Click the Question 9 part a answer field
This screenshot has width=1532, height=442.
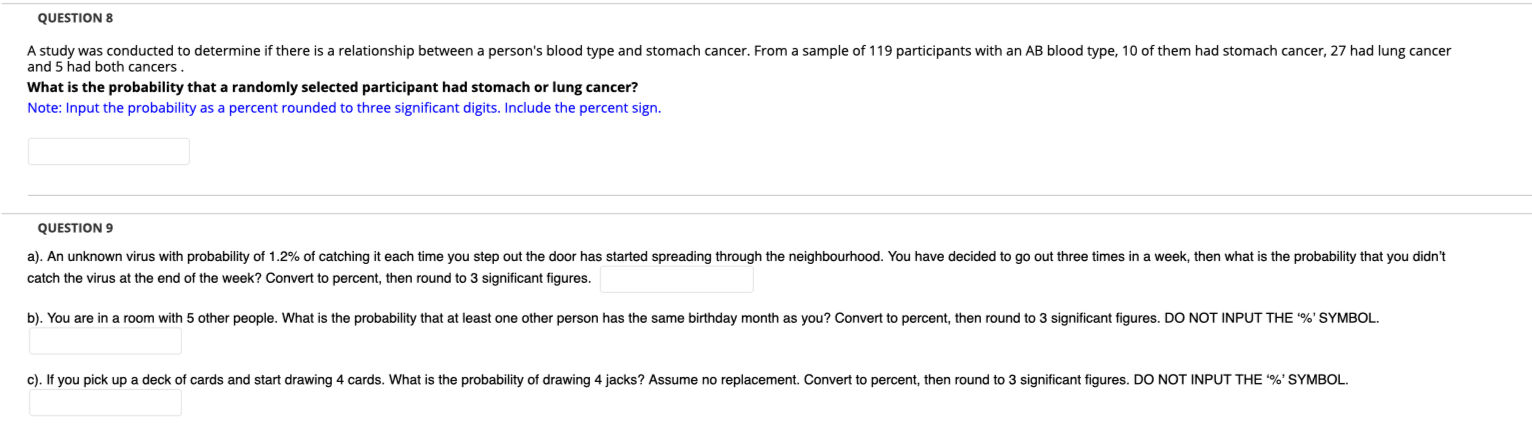[676, 279]
